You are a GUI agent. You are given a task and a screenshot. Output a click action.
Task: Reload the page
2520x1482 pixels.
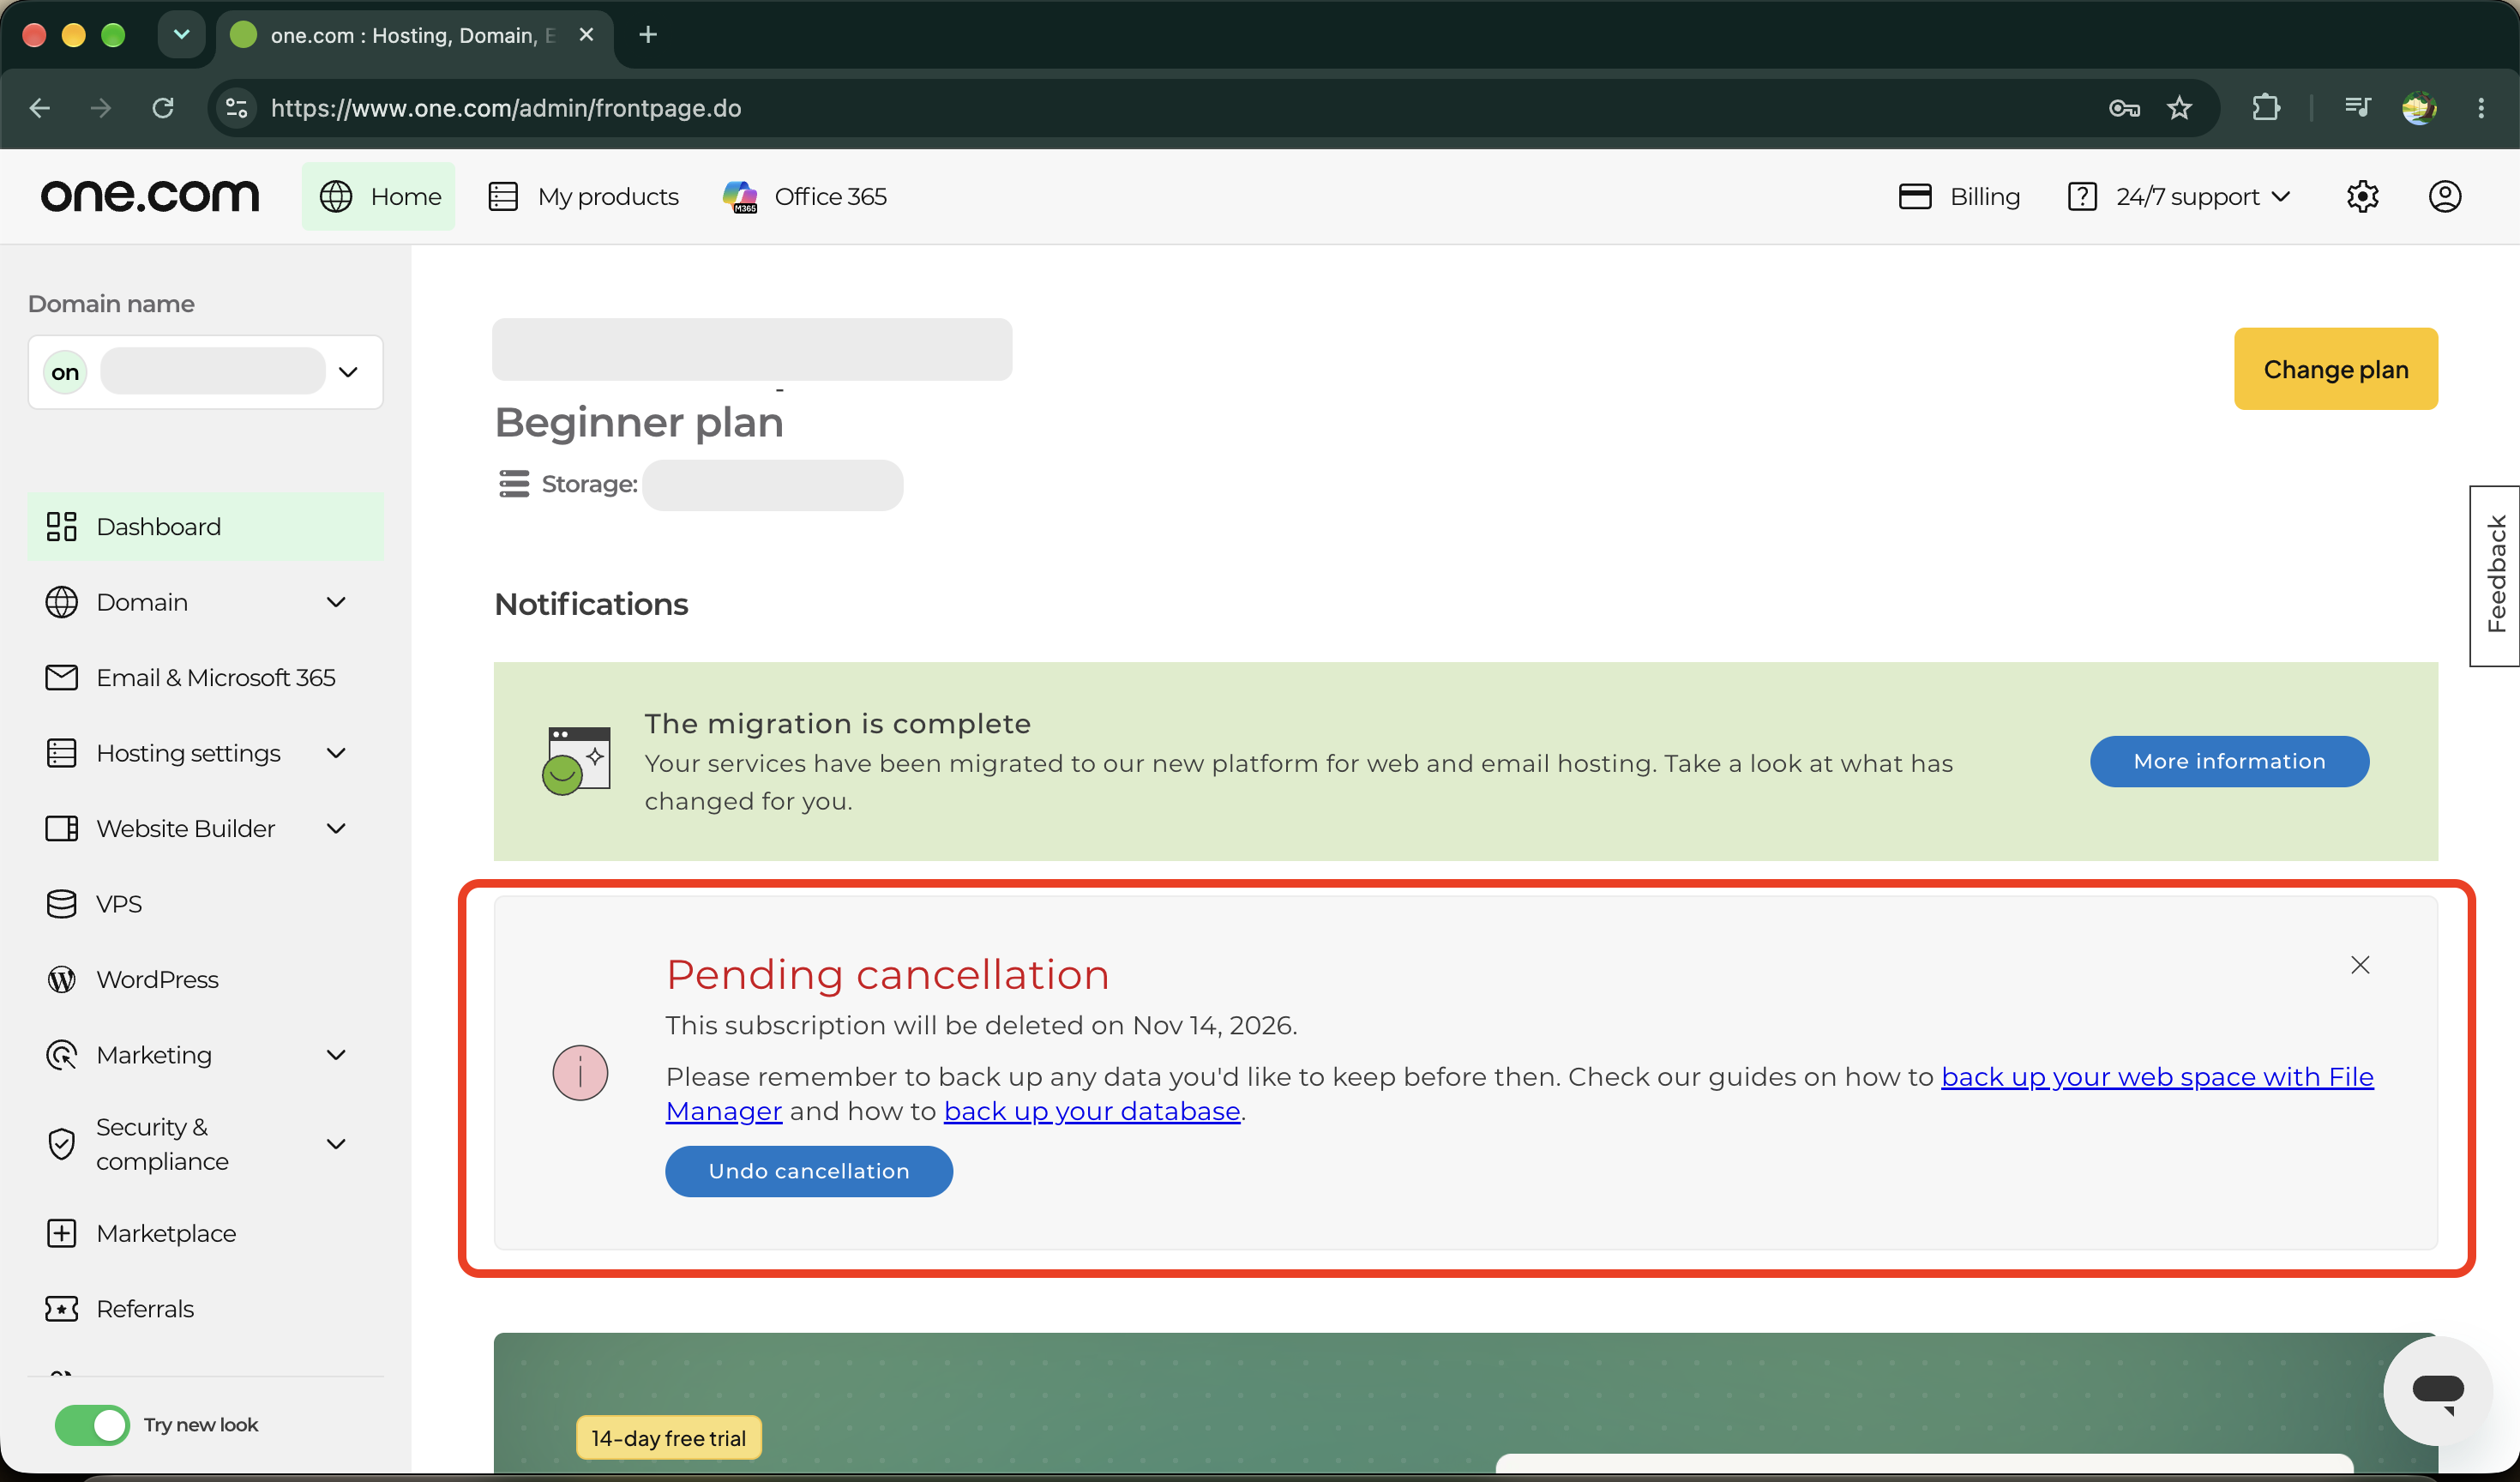(163, 108)
